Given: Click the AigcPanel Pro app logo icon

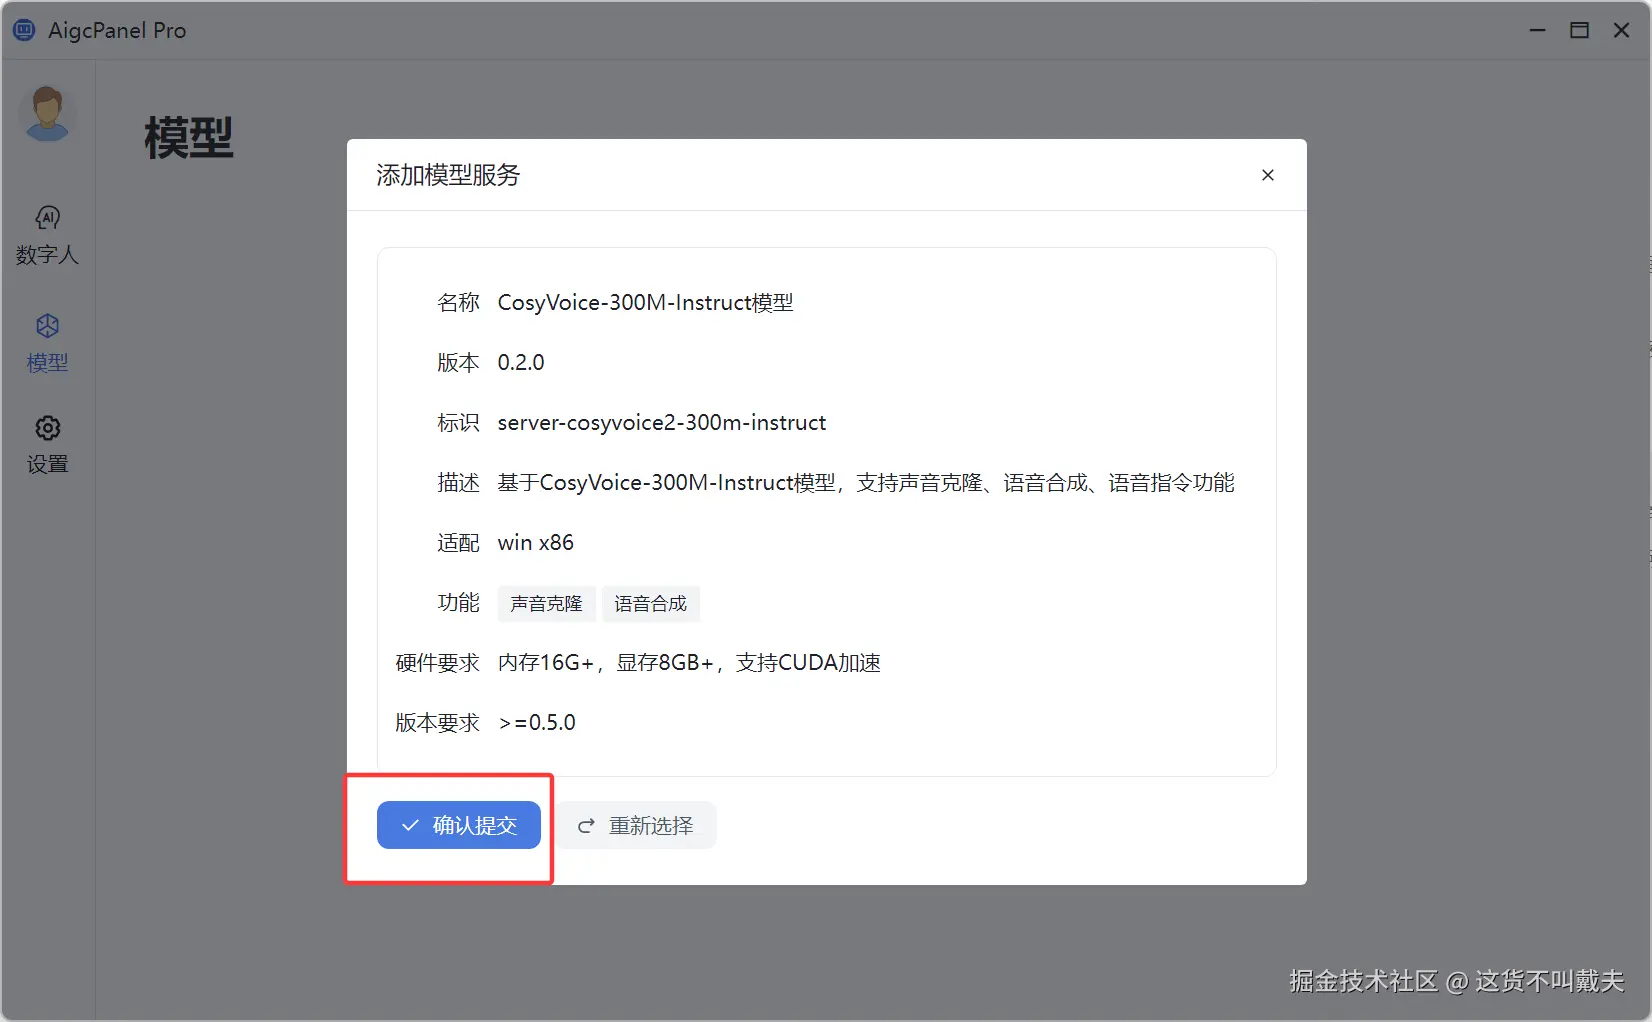Looking at the screenshot, I should 24,30.
